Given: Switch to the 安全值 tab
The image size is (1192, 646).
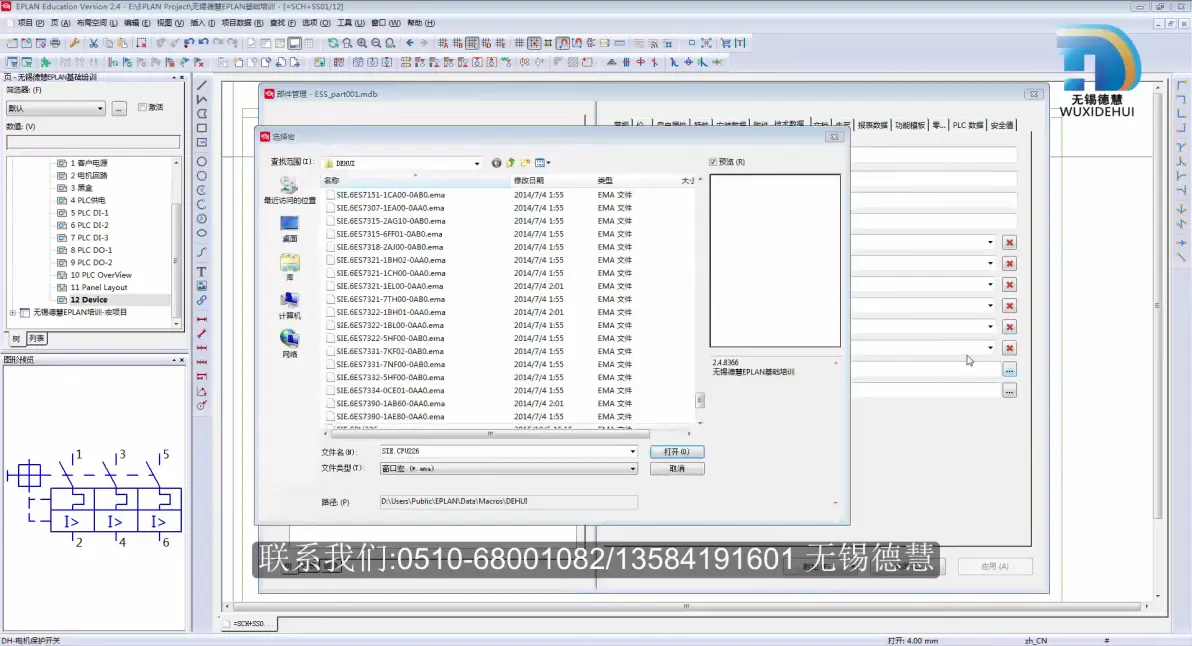Looking at the screenshot, I should [x=1002, y=125].
